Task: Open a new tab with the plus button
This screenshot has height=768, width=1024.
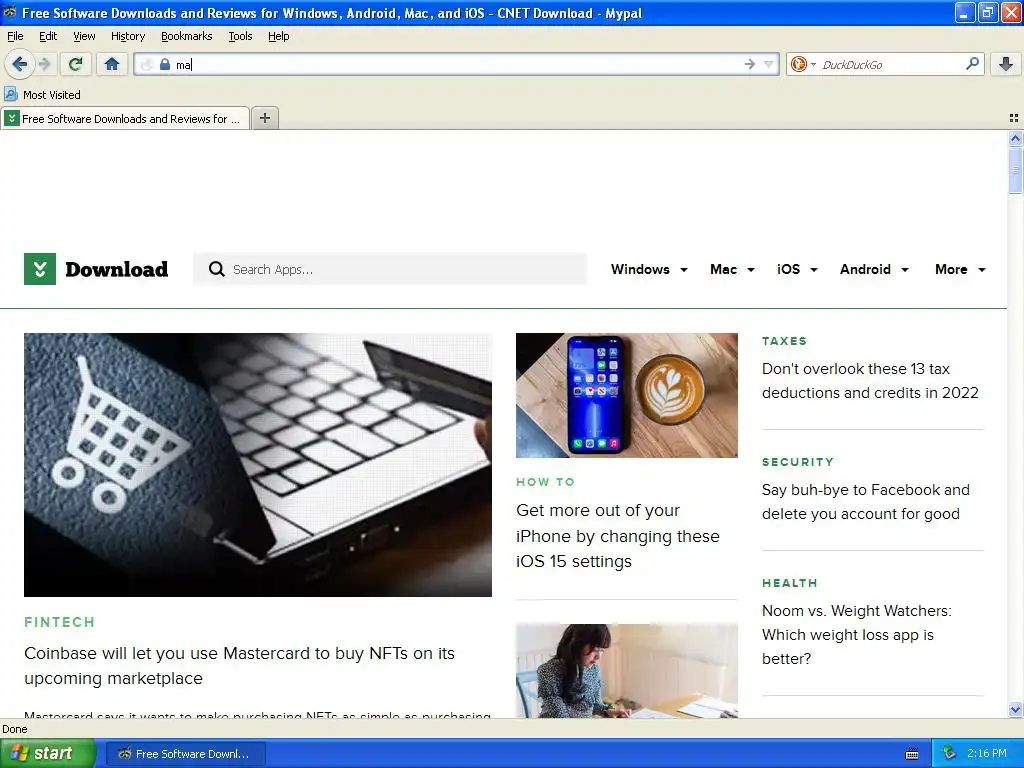Action: click(x=265, y=118)
